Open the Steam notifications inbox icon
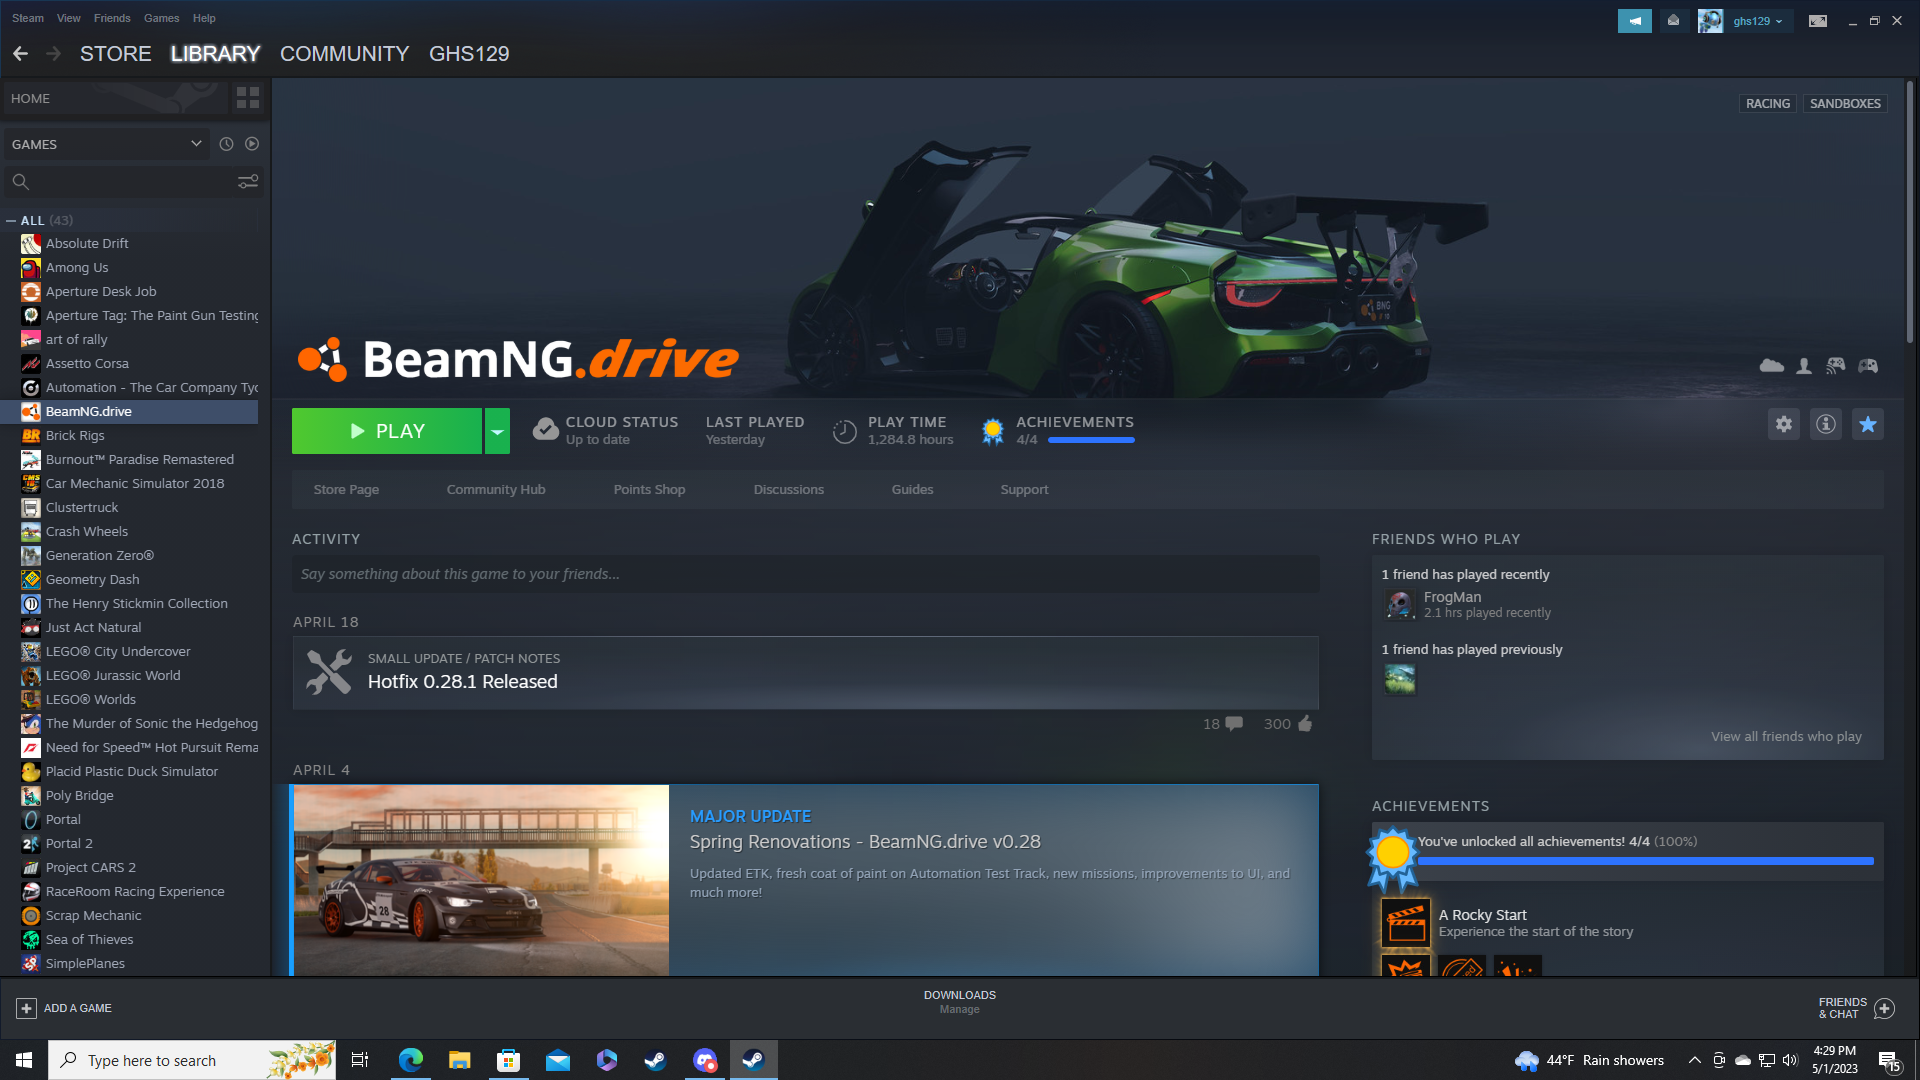 tap(1673, 20)
